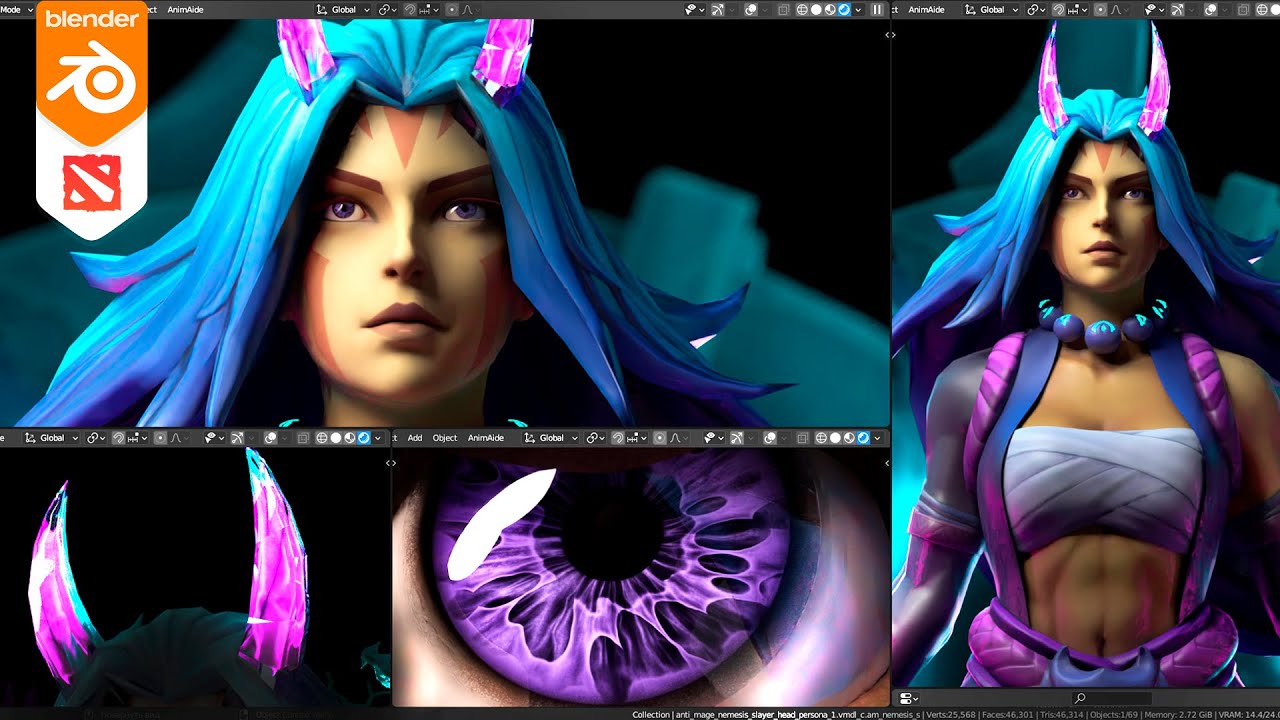Select material preview shading in top-left viewport
The height and width of the screenshot is (720, 1280).
coord(830,9)
